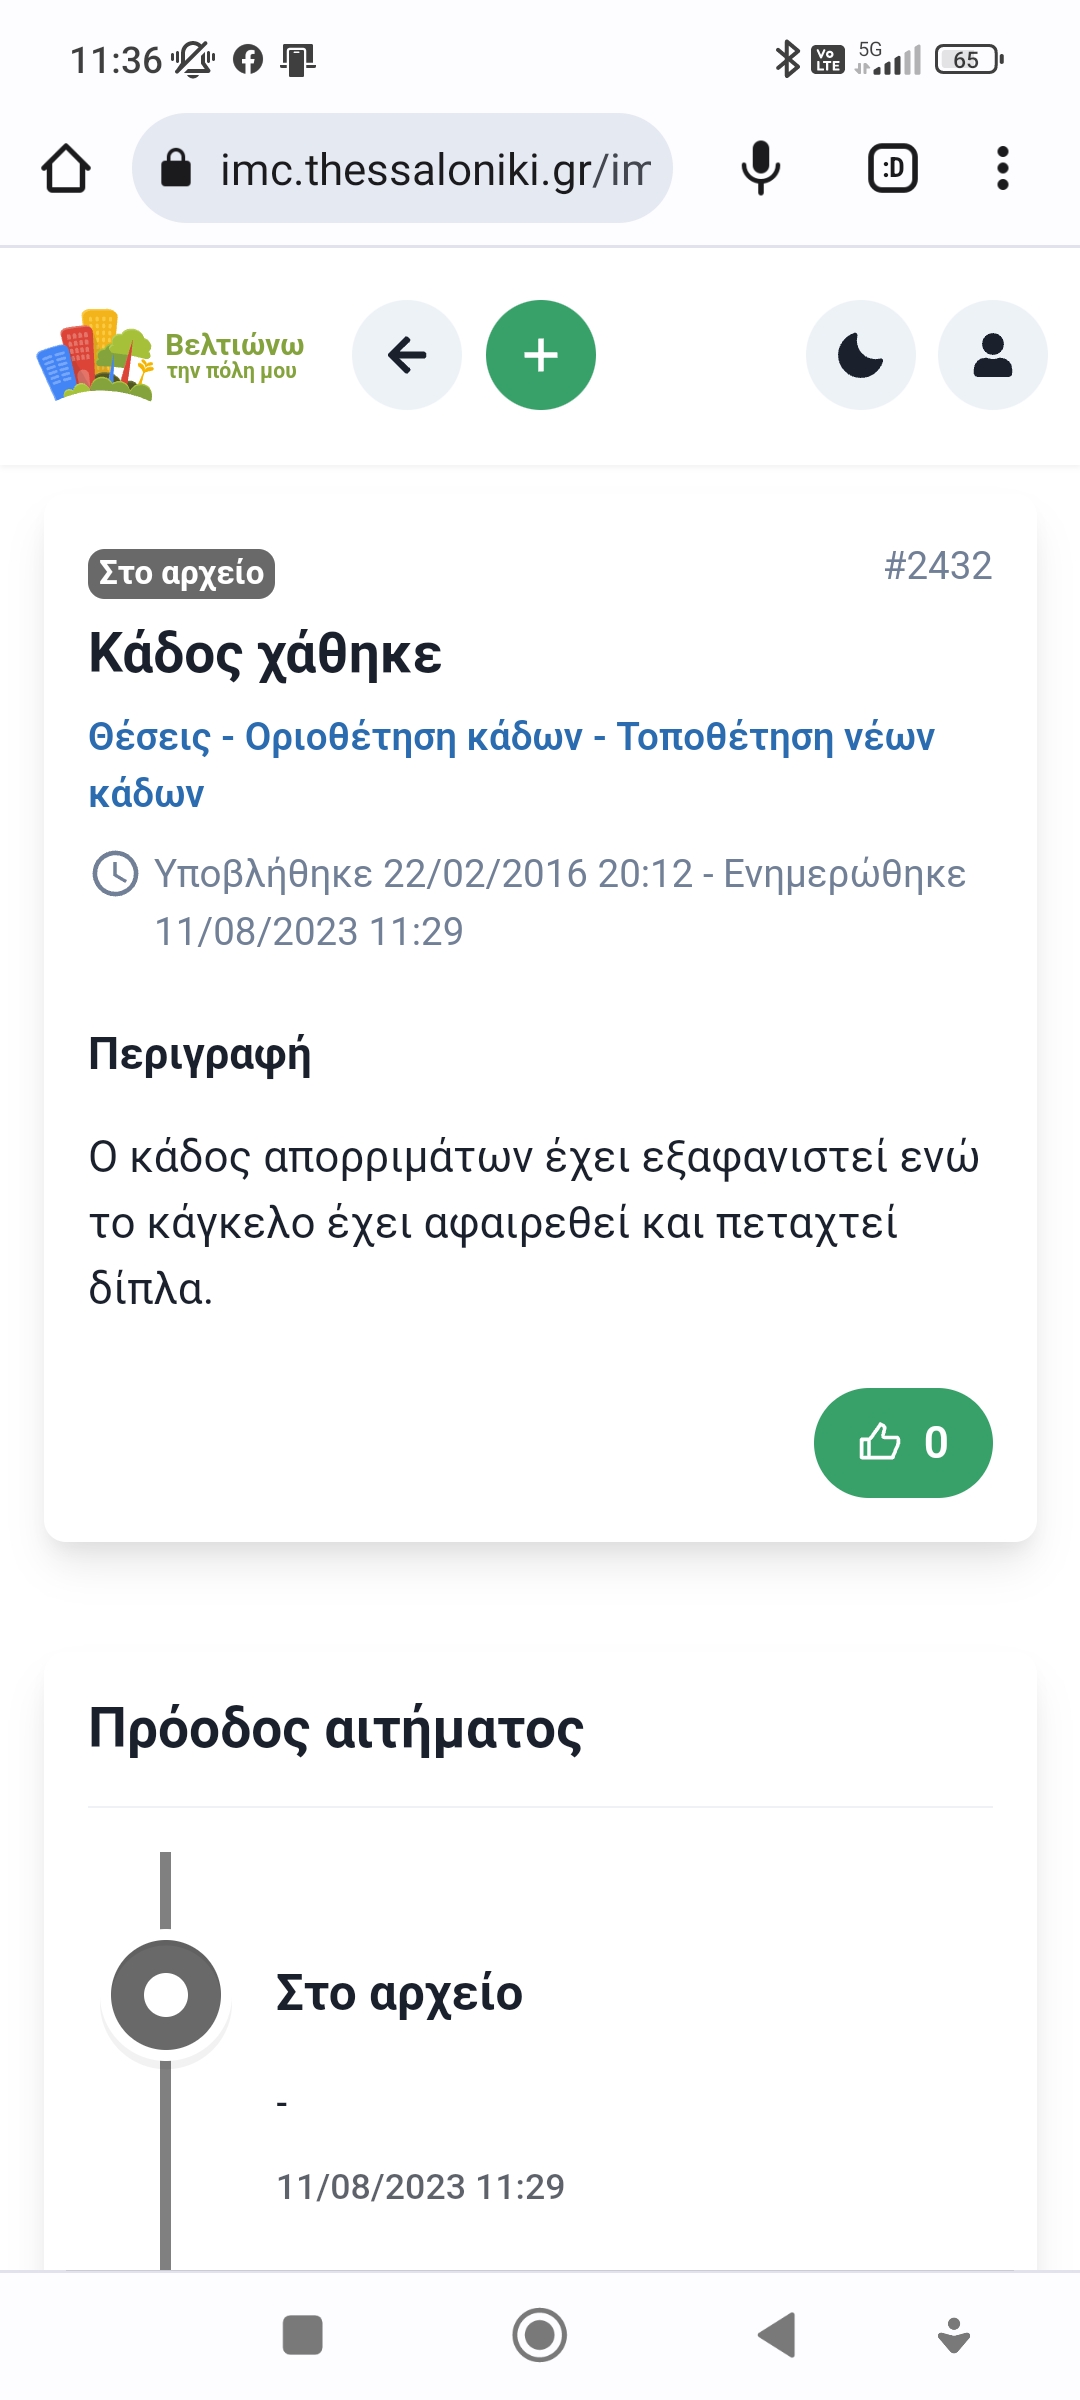1080x2400 pixels.
Task: Add a new request with plus button
Action: (x=541, y=355)
